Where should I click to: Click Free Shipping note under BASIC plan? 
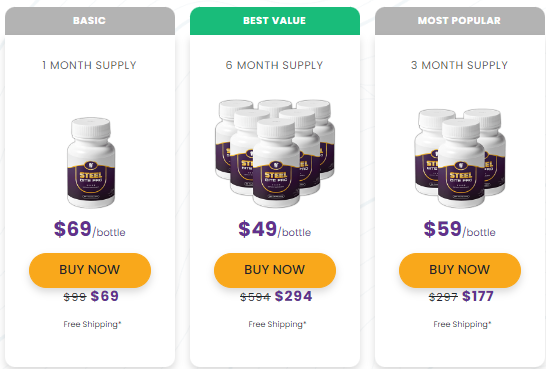coord(92,324)
